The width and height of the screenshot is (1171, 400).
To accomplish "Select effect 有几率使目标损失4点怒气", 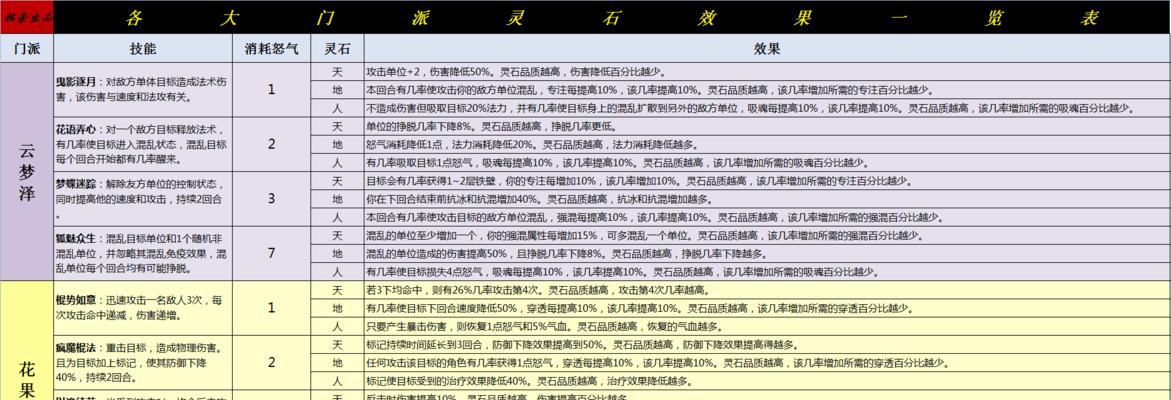I will click(767, 272).
